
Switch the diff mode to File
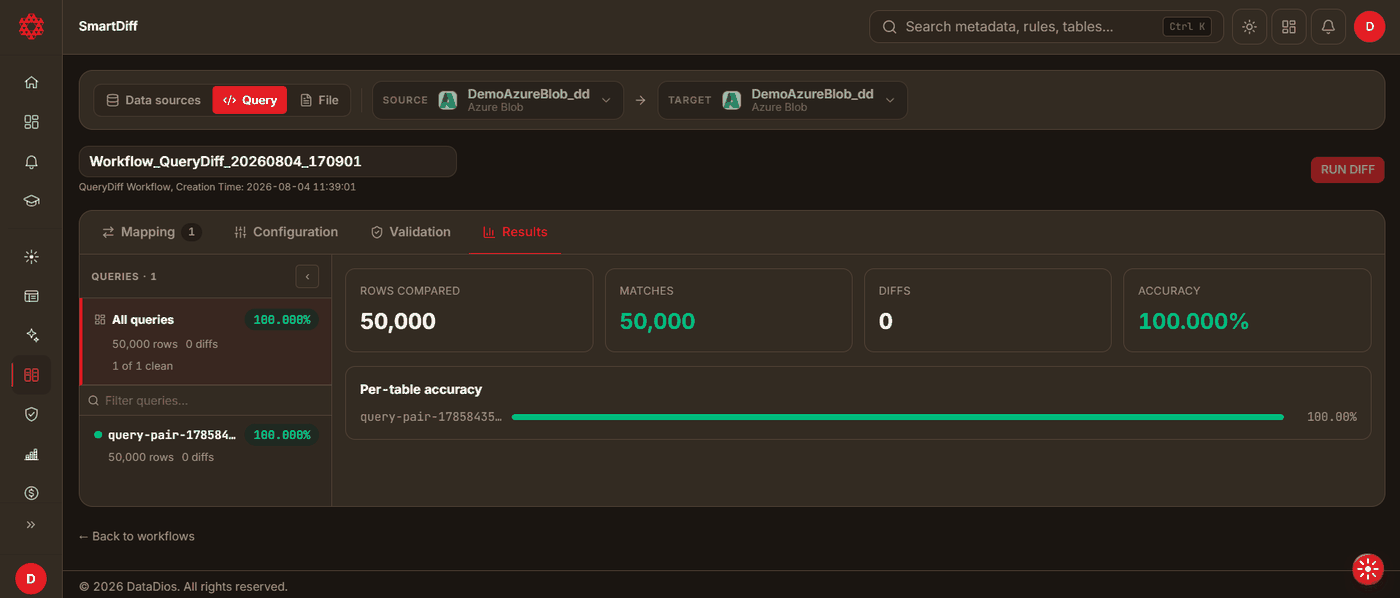319,100
